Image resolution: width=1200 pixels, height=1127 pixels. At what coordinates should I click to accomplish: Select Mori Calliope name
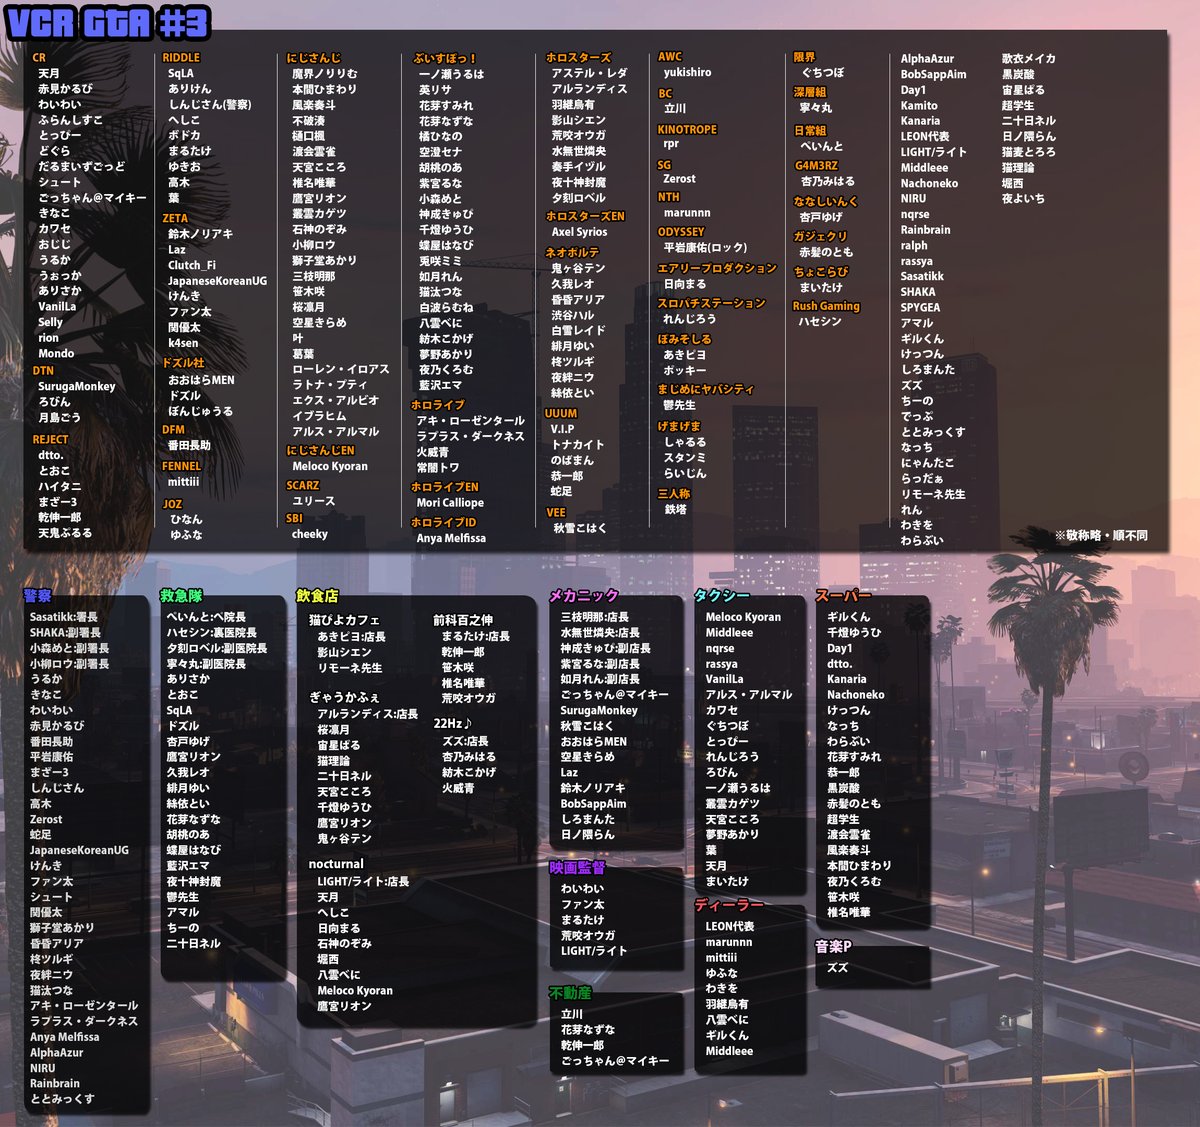click(x=450, y=503)
